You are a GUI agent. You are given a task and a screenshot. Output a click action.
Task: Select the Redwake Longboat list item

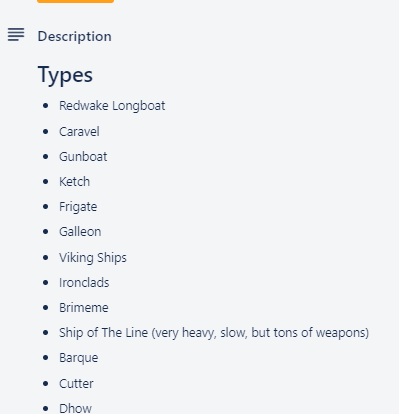pos(112,106)
